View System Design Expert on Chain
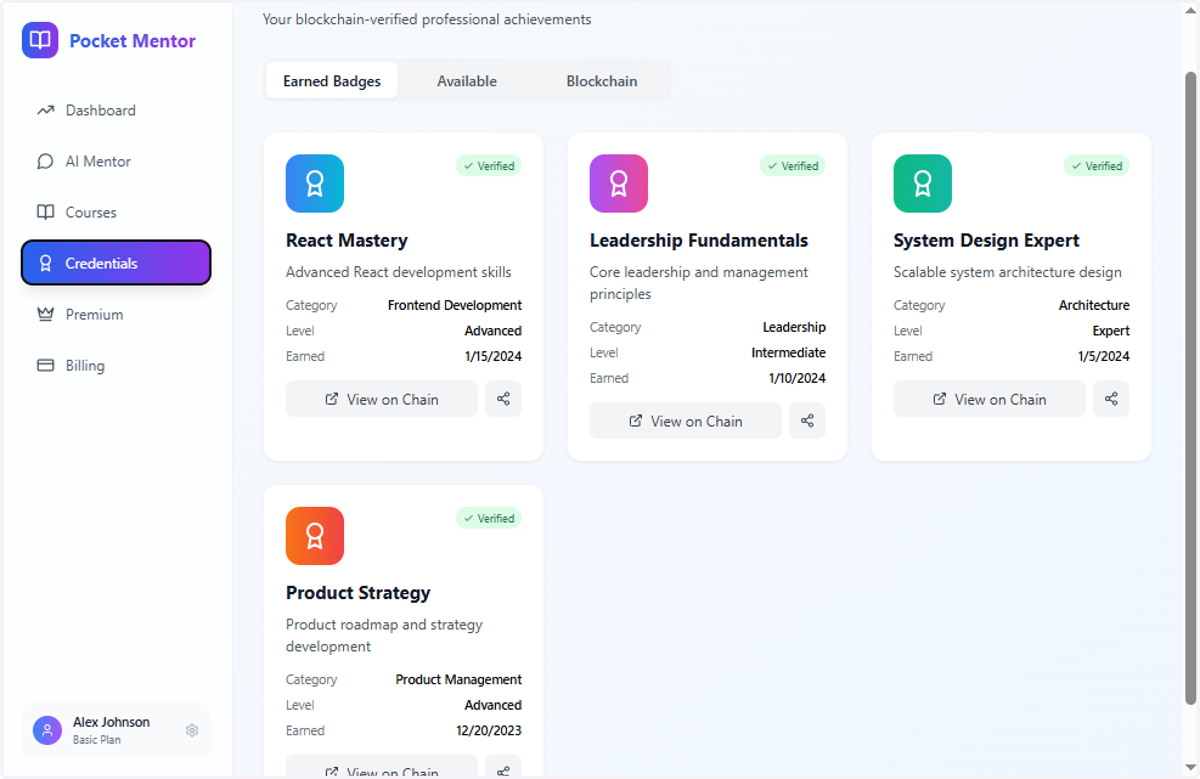This screenshot has height=779, width=1200. 990,399
